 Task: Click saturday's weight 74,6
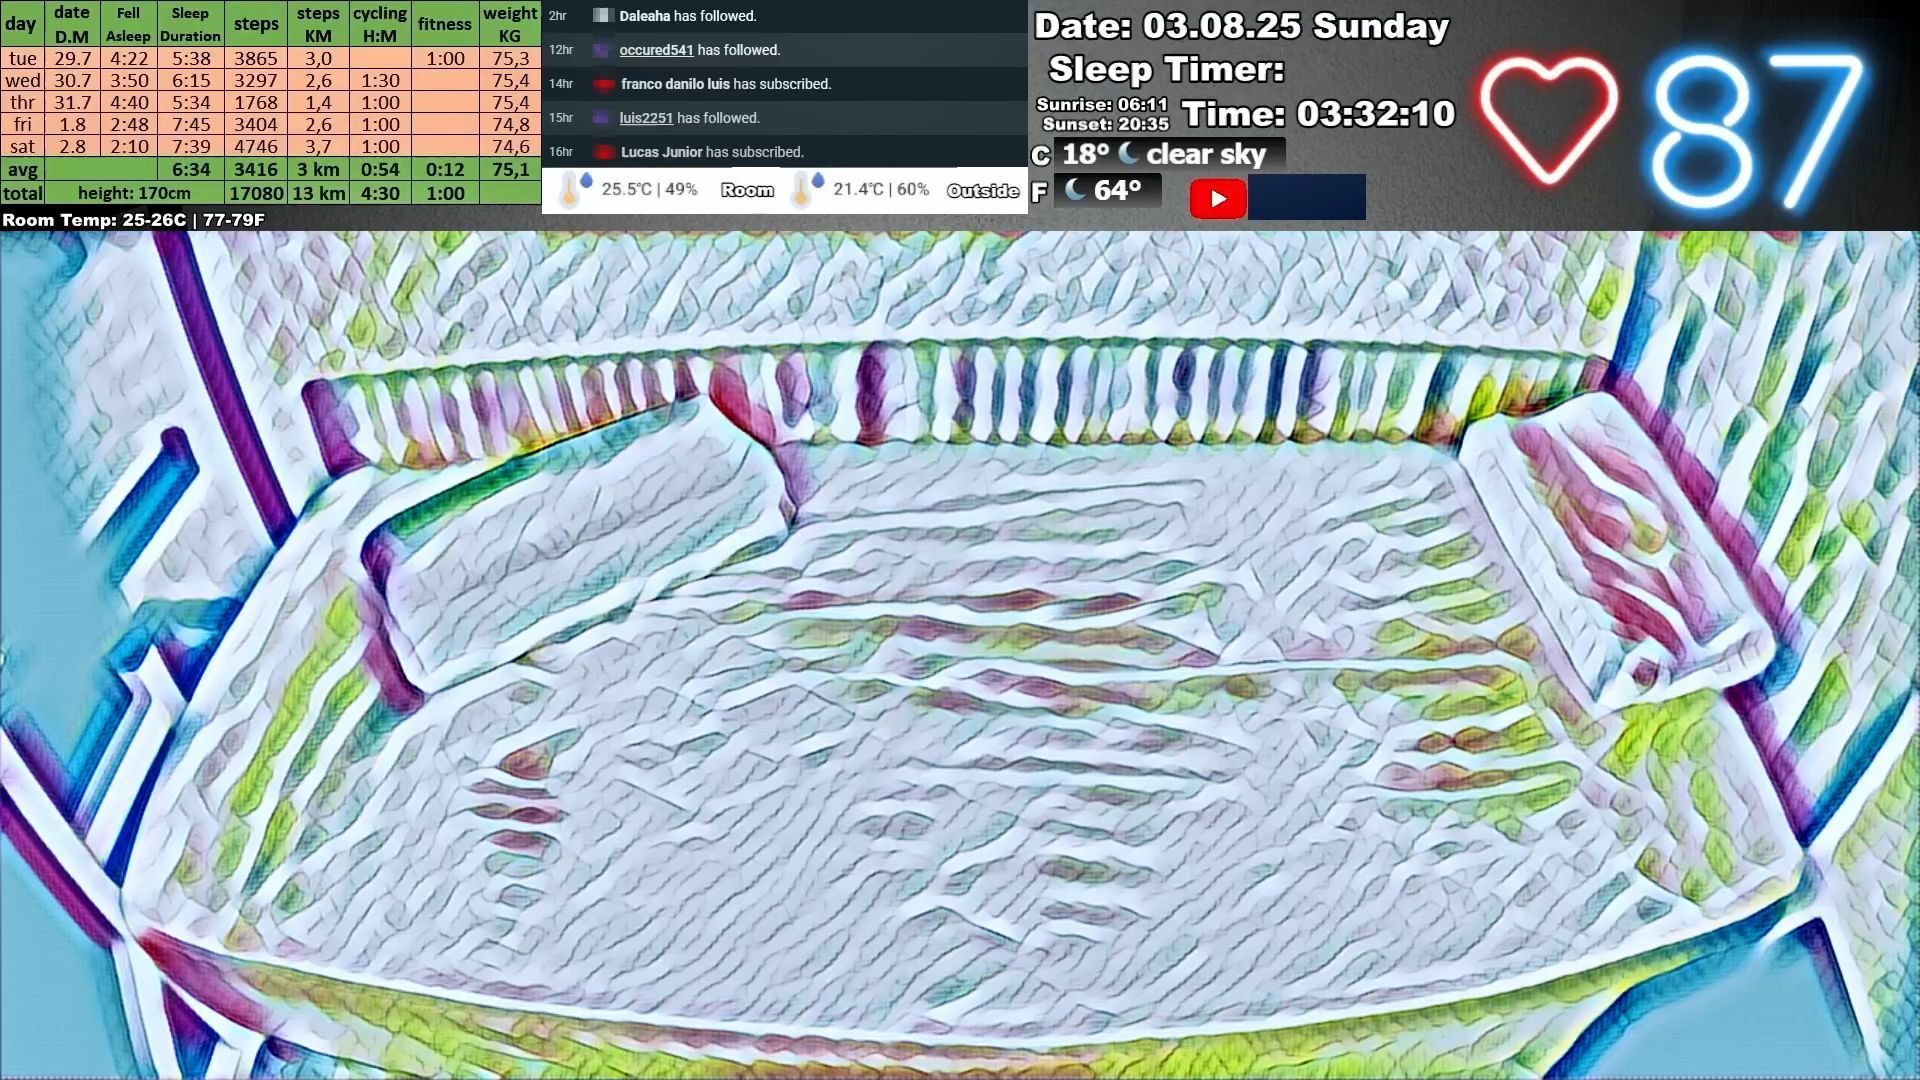point(511,146)
